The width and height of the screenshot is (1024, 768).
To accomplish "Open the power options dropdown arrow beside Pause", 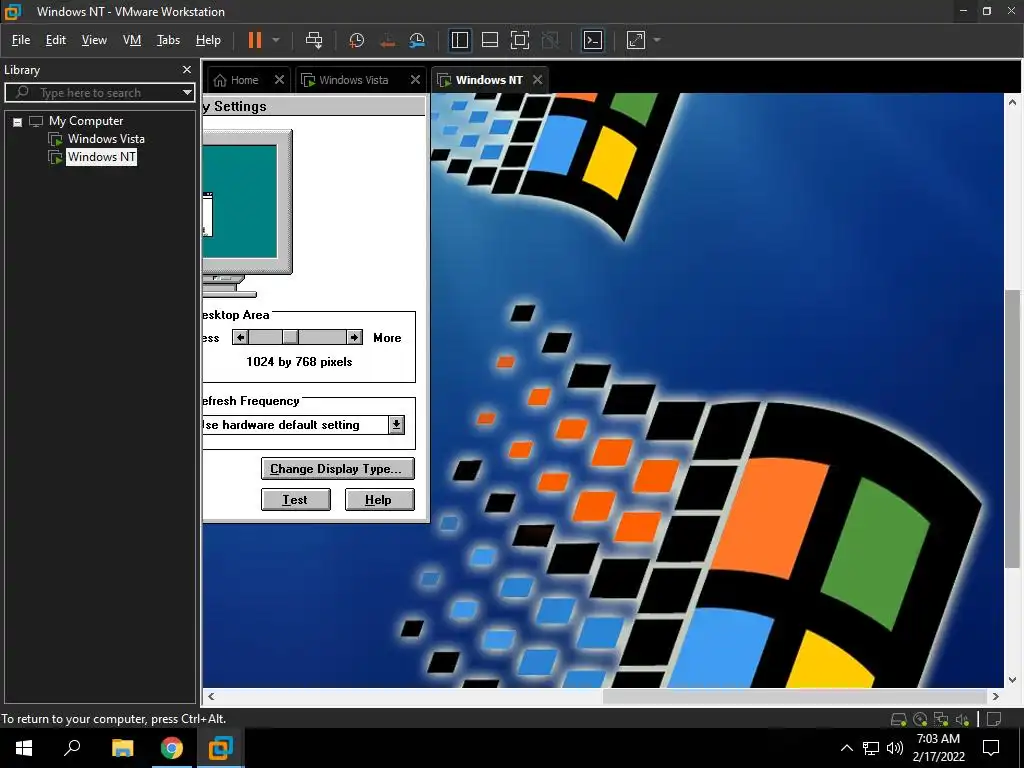I will (276, 40).
